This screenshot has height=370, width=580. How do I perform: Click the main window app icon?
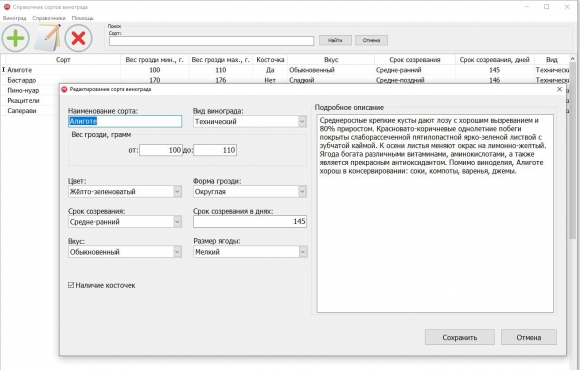tap(6, 7)
